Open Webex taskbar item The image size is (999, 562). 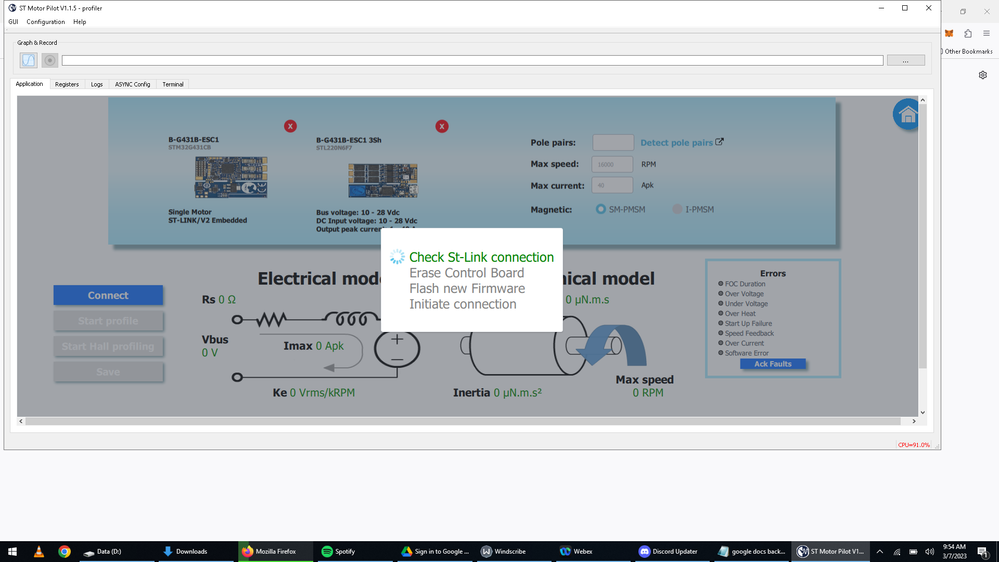593,552
